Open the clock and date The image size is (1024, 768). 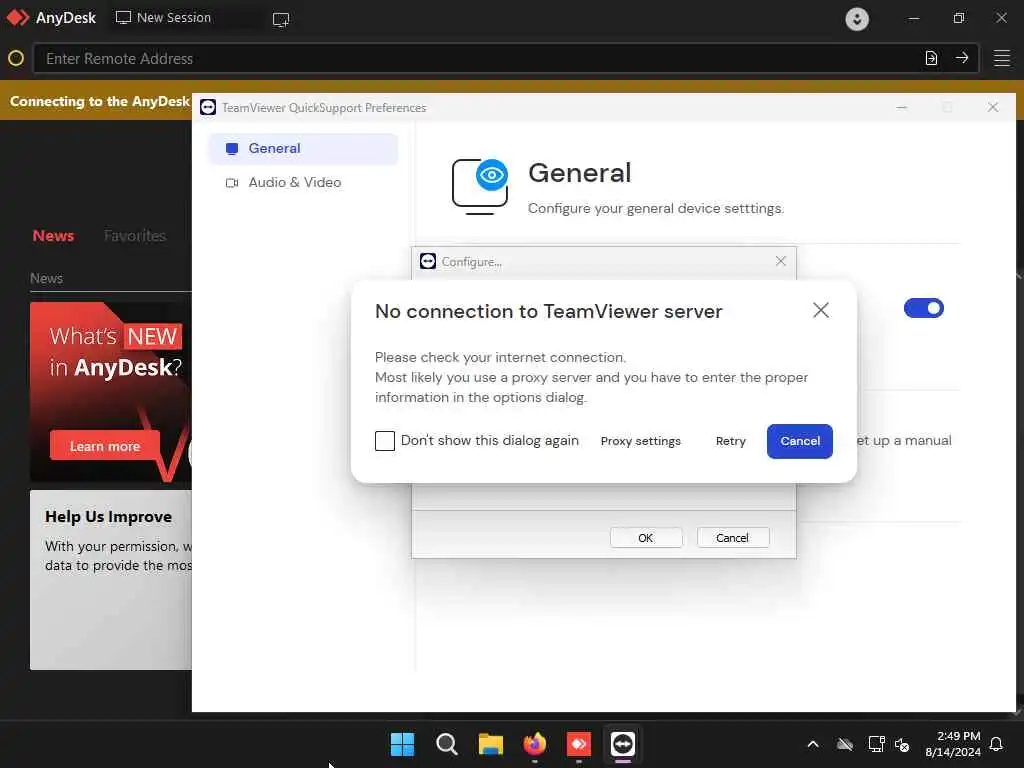tap(953, 744)
